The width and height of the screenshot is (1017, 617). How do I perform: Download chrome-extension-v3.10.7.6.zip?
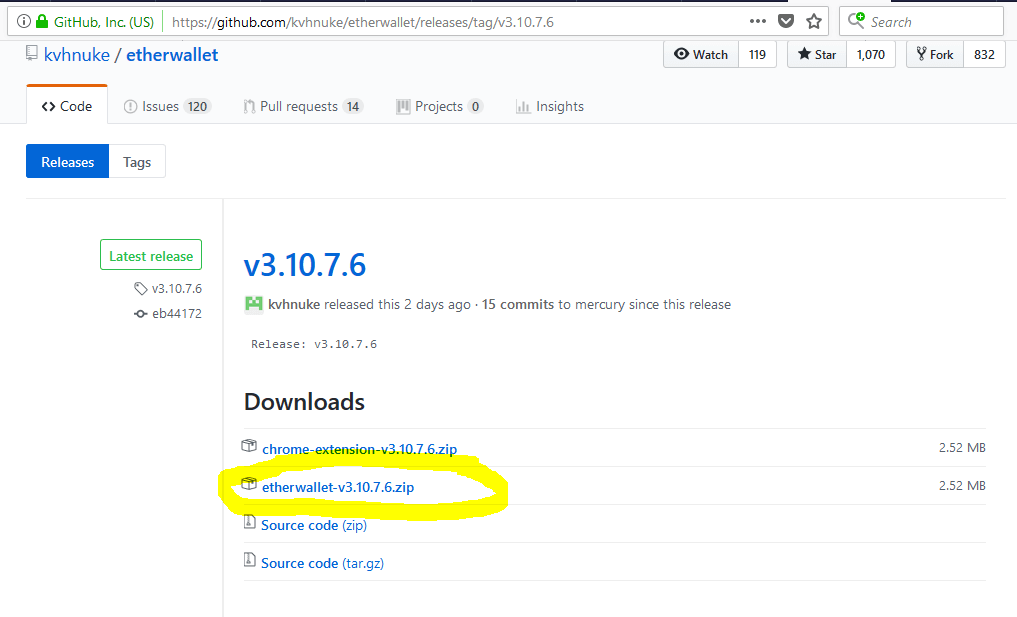pos(359,449)
